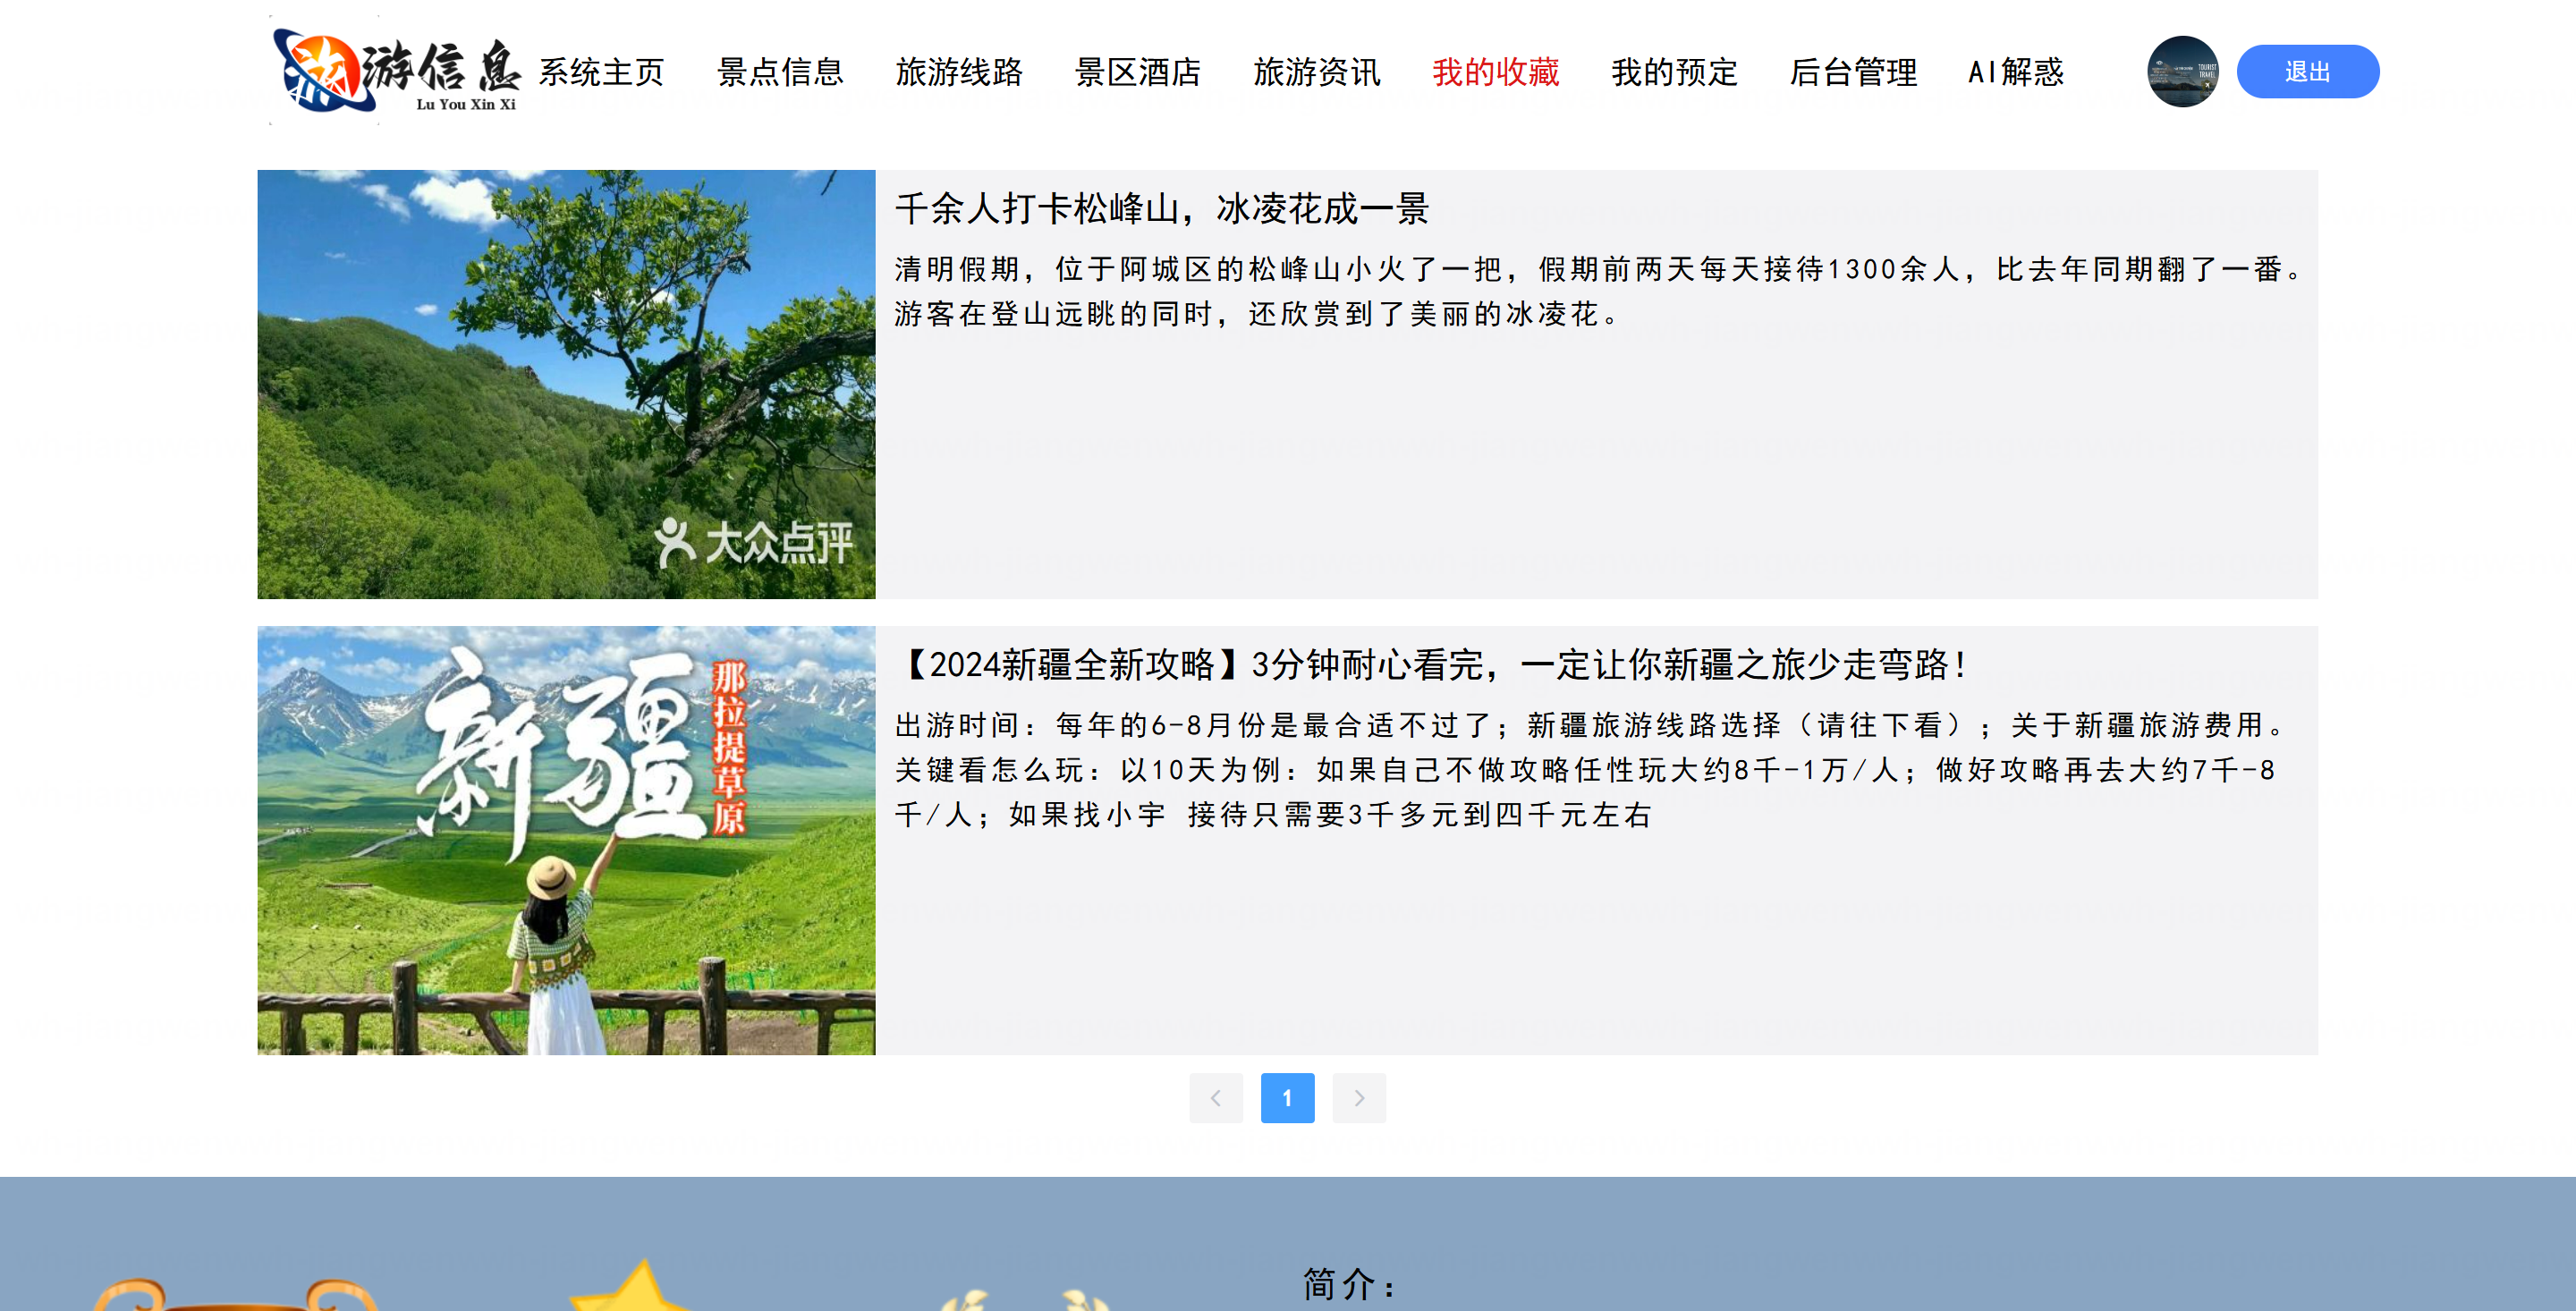Open the 新疆 grassland thumbnail image

point(566,840)
